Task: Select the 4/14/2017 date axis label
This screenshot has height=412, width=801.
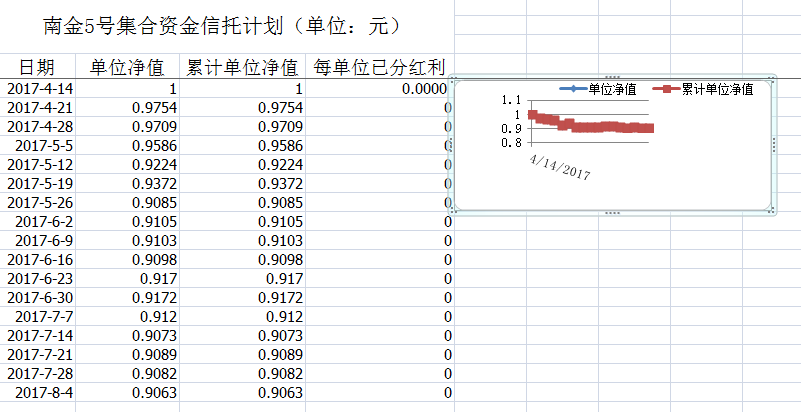Action: [x=561, y=167]
